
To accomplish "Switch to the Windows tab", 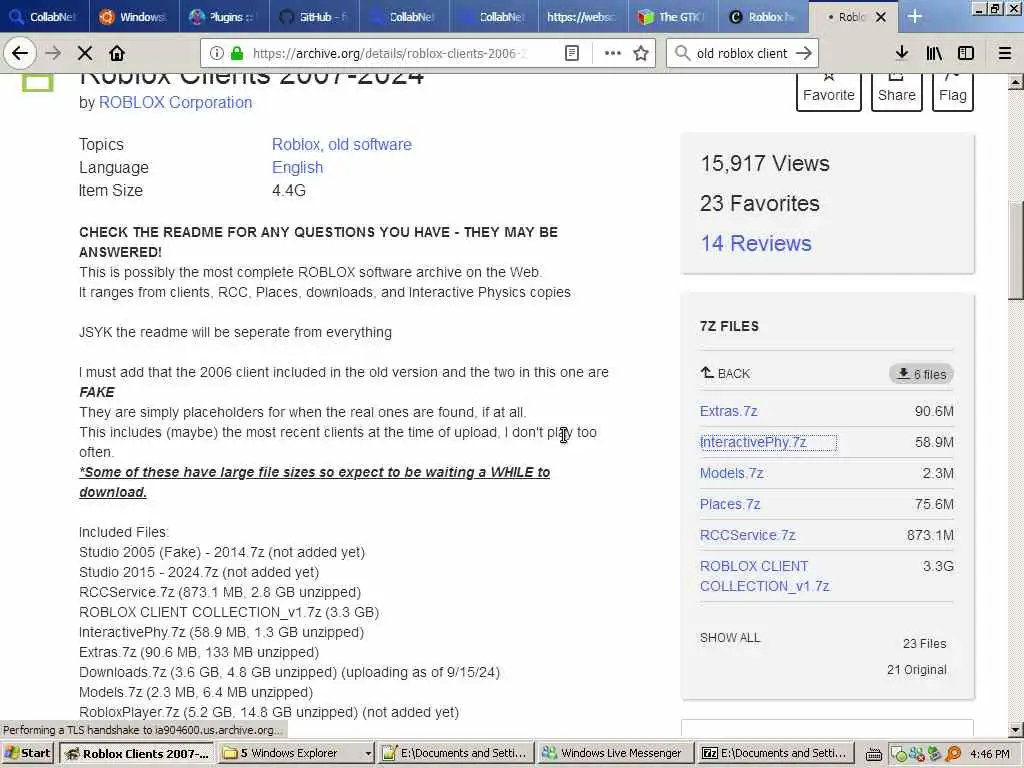I will tap(134, 16).
